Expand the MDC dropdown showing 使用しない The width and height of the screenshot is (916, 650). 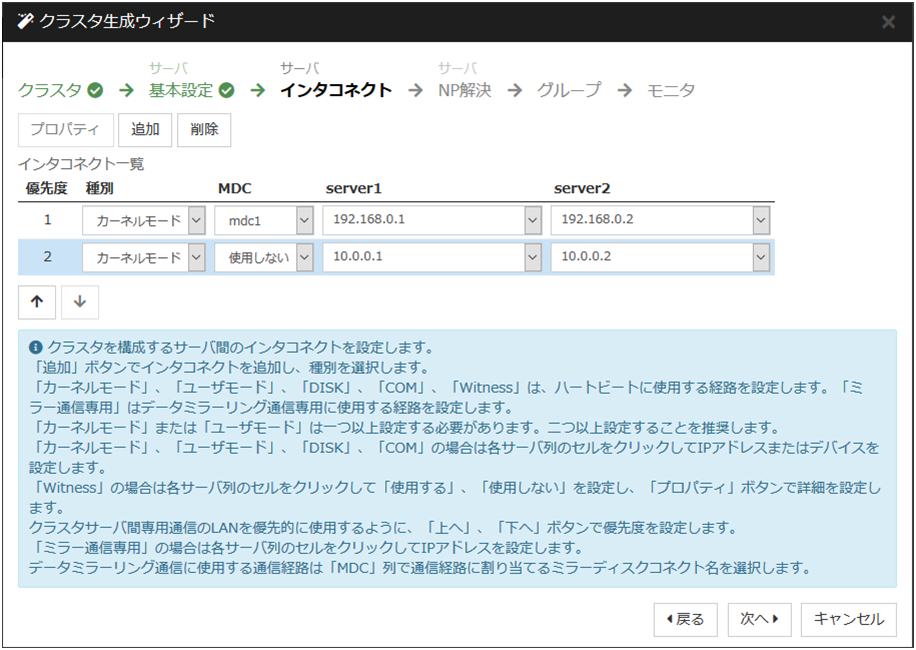[304, 258]
